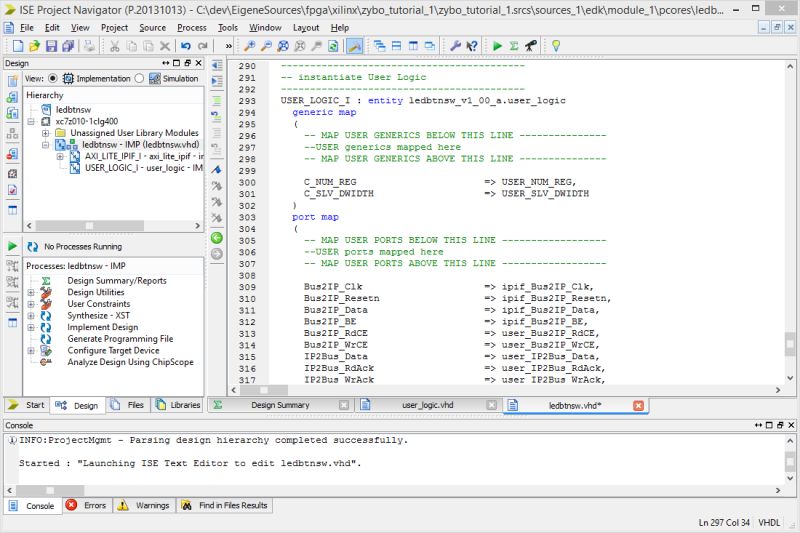Click the editor vertical scrollbar thumb
The image size is (800, 533).
pos(790,344)
